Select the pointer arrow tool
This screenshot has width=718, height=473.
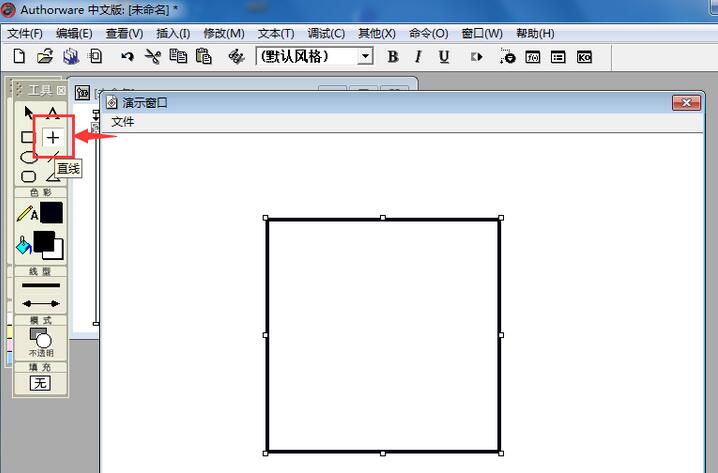coord(28,112)
